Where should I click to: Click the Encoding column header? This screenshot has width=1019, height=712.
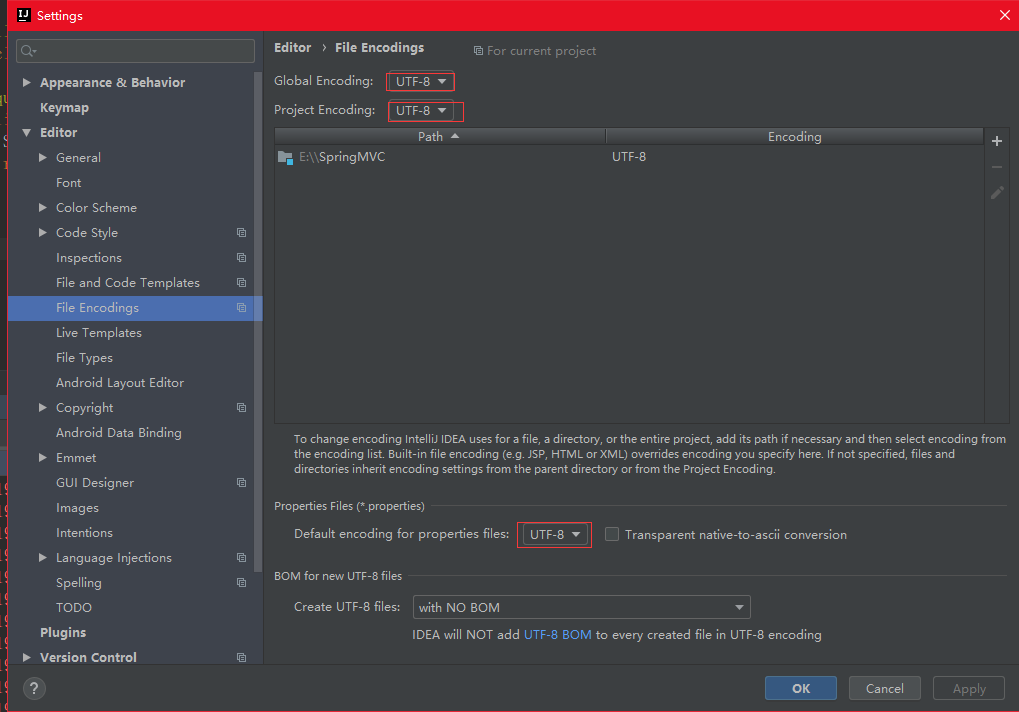tap(794, 136)
